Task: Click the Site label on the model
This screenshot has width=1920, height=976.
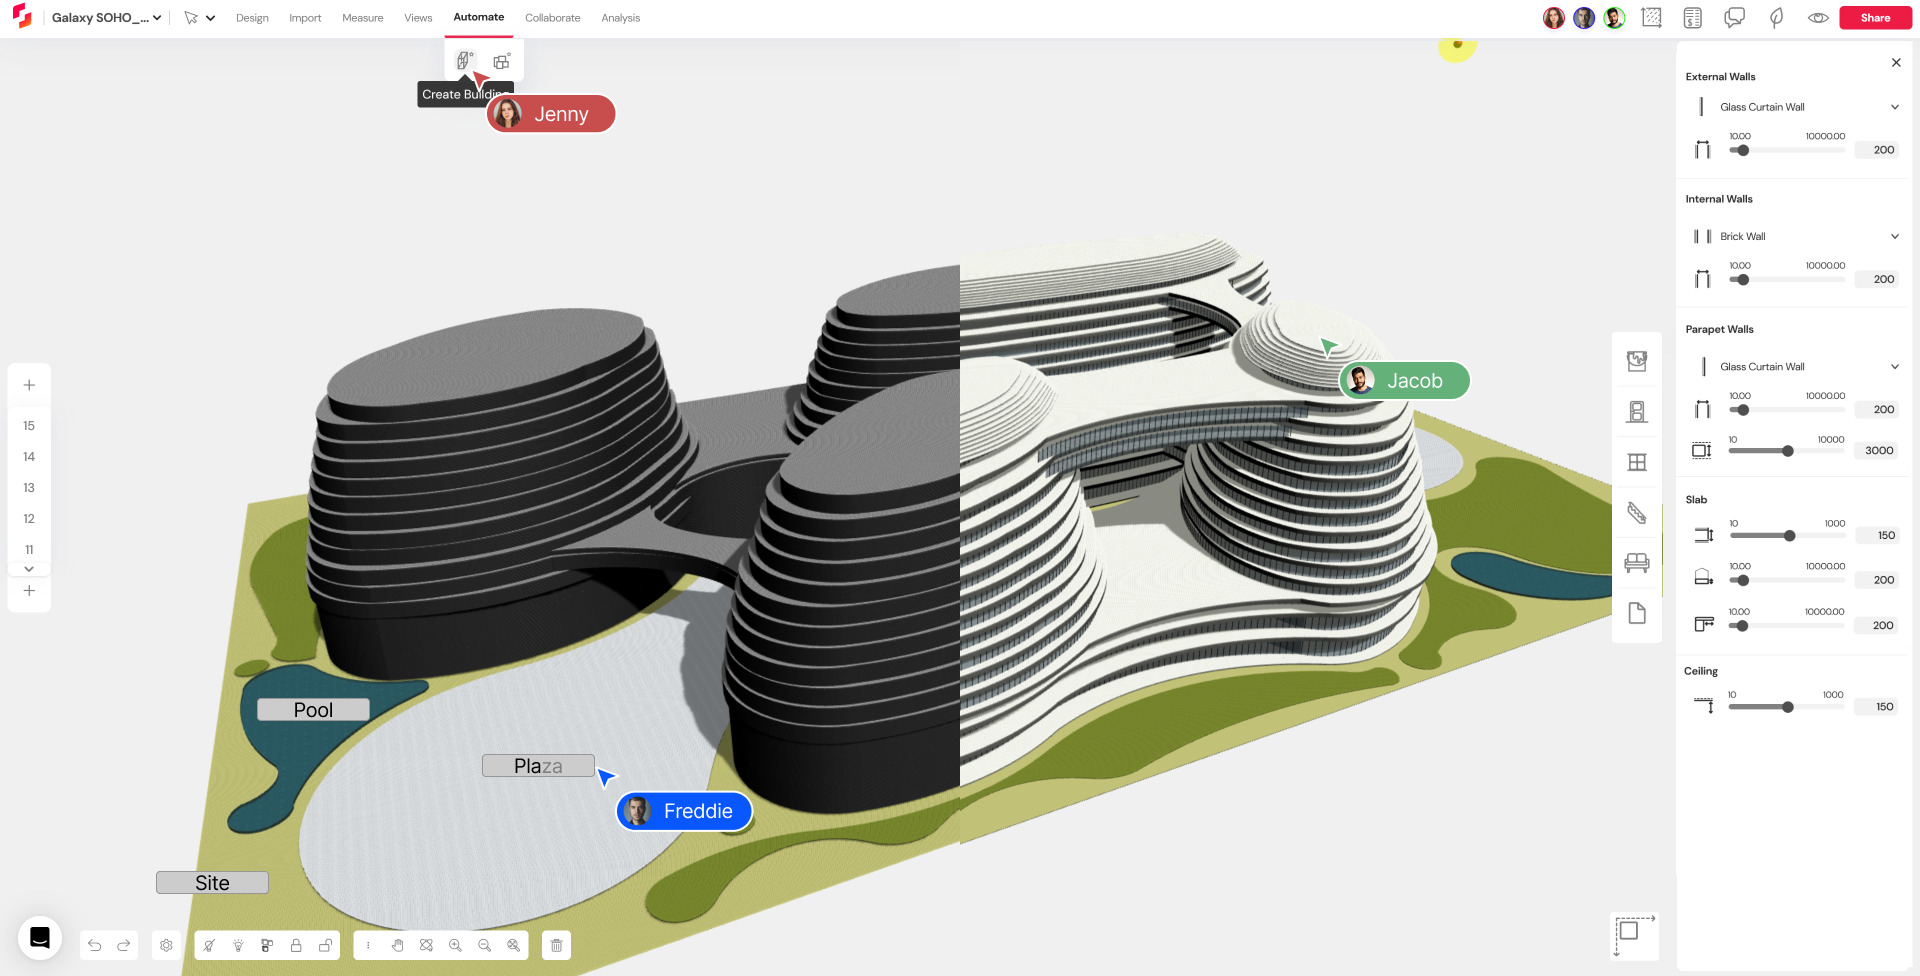Action: click(x=212, y=883)
